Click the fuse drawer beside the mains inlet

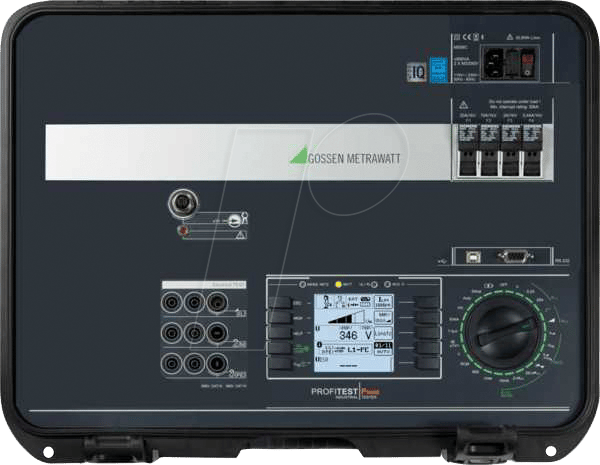coord(513,64)
